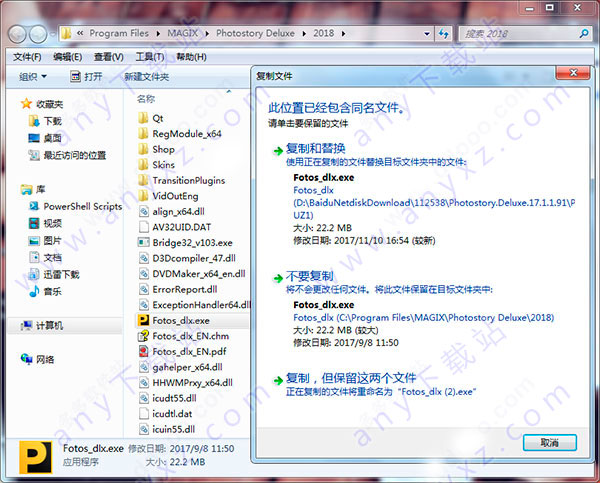The width and height of the screenshot is (600, 483).
Task: Open the 查看(V) menu
Action: pos(109,57)
